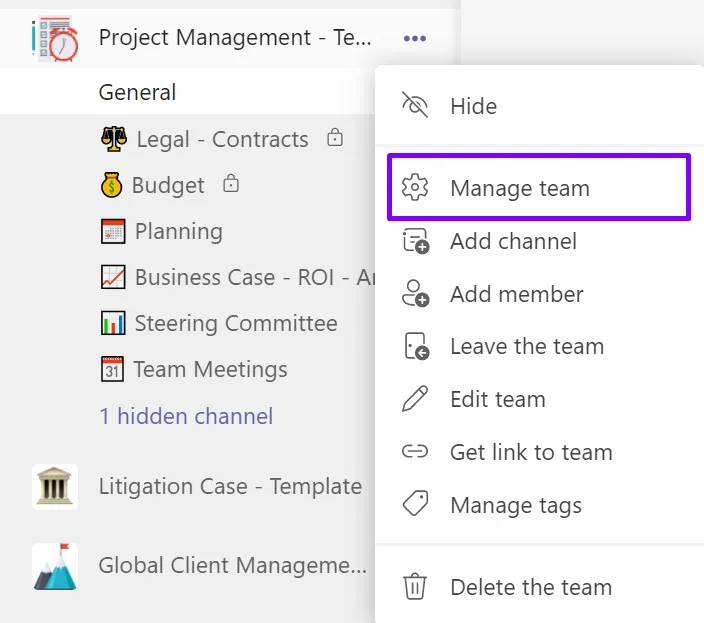The height and width of the screenshot is (623, 704).
Task: Select Get link to team
Action: point(539,452)
